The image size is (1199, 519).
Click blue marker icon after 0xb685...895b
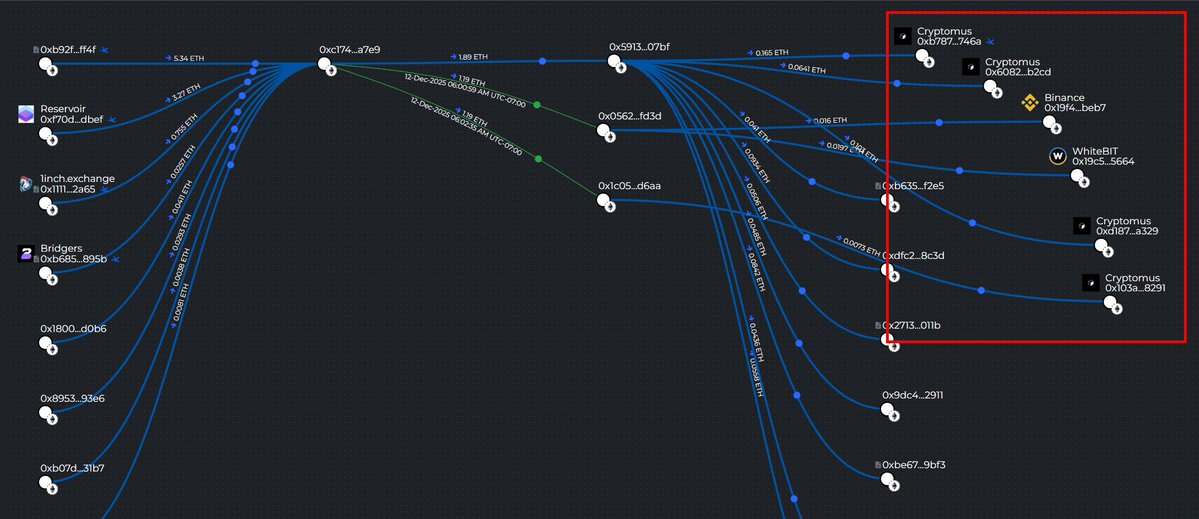pyautogui.click(x=115, y=259)
